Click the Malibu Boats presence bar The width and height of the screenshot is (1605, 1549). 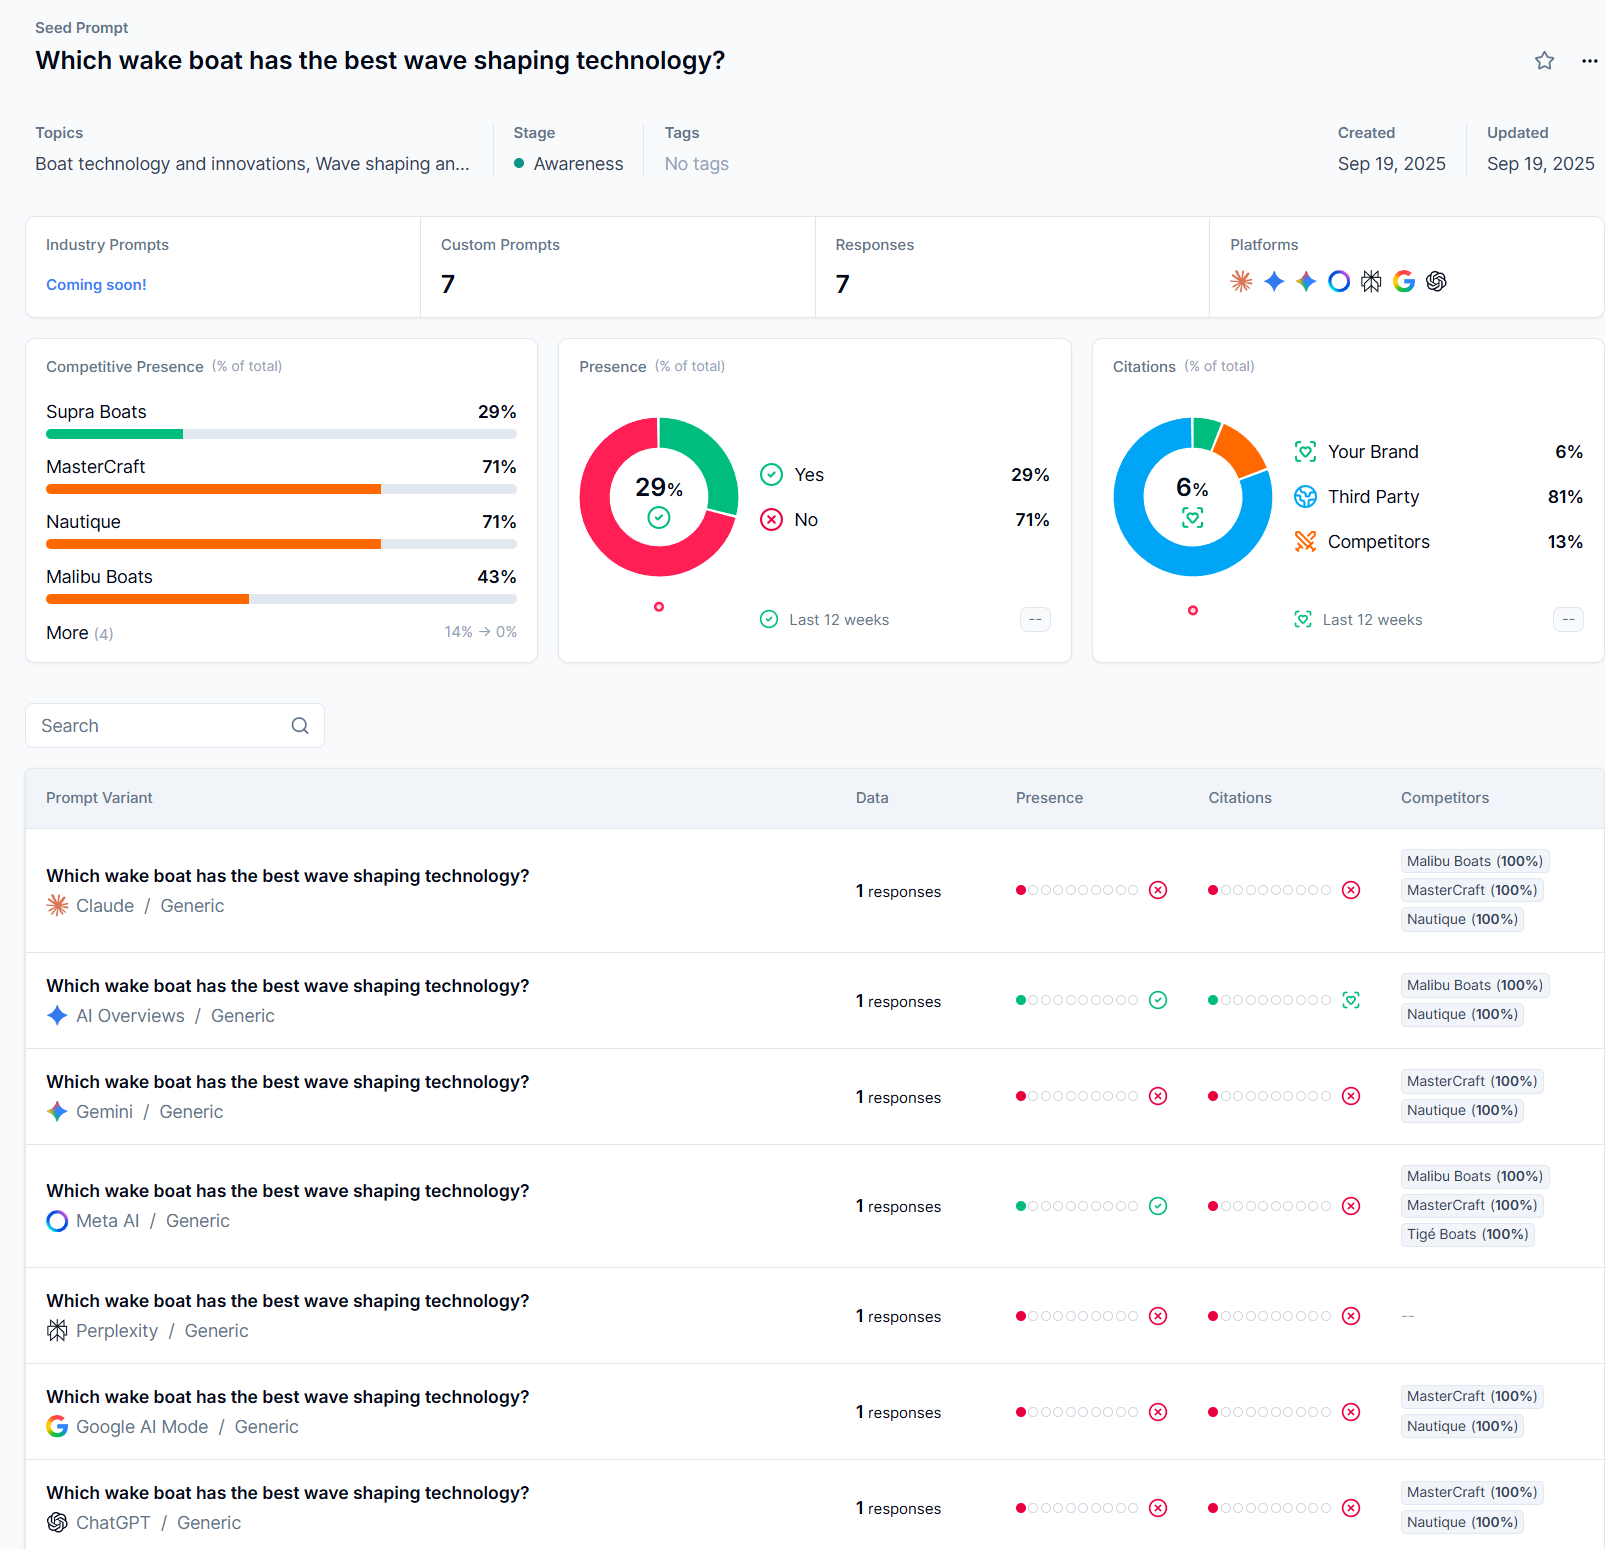(x=281, y=599)
